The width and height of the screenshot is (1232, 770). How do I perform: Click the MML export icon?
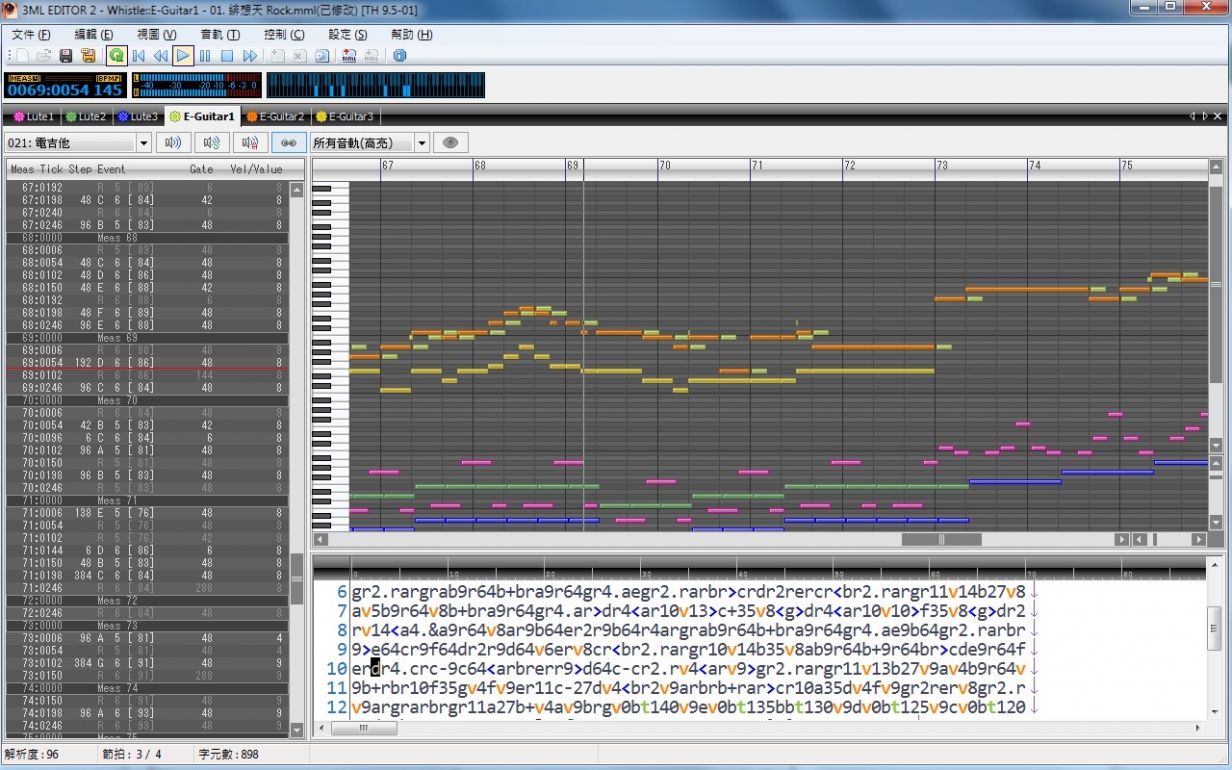click(x=349, y=56)
